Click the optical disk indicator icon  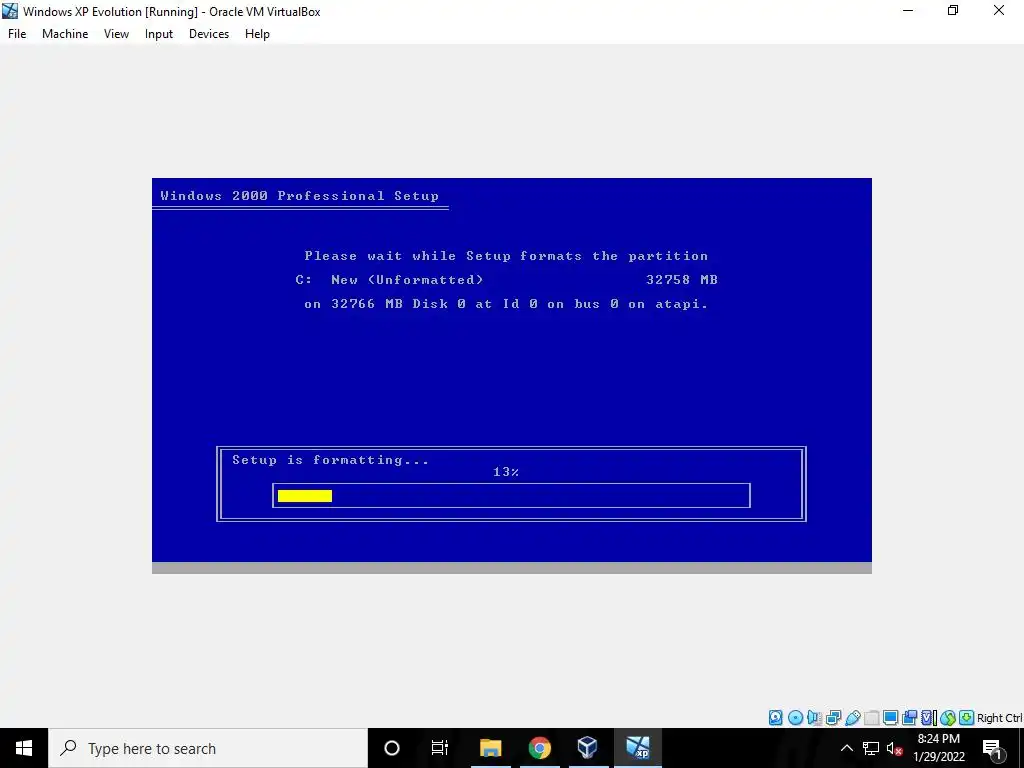tap(795, 718)
